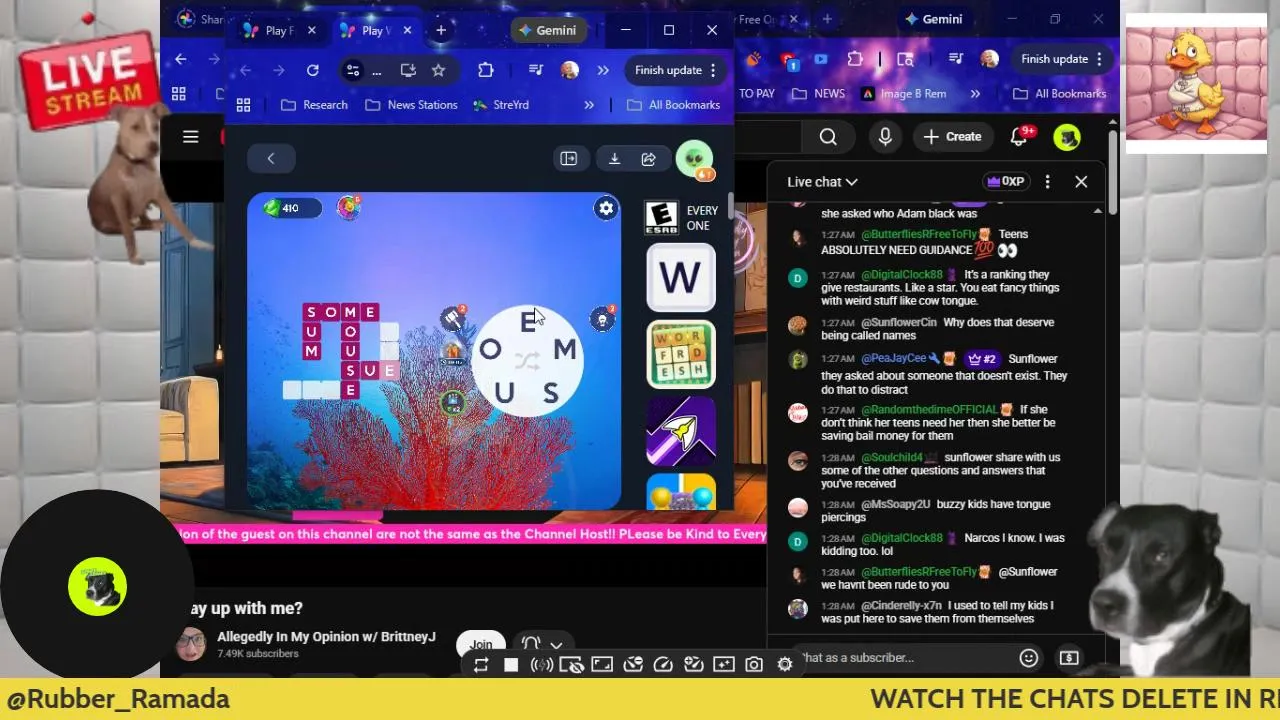Open Extensions puzzle icon in front browser
1280x720 pixels.
(486, 70)
